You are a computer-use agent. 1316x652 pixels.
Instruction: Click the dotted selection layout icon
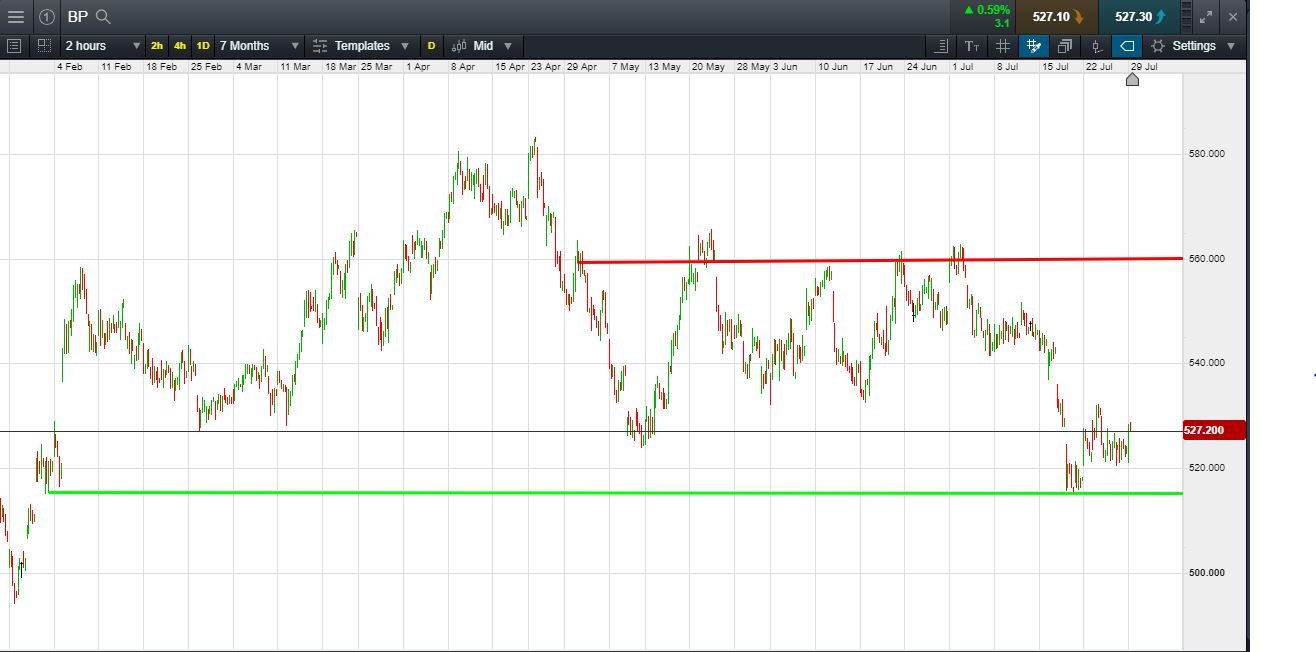(45, 46)
